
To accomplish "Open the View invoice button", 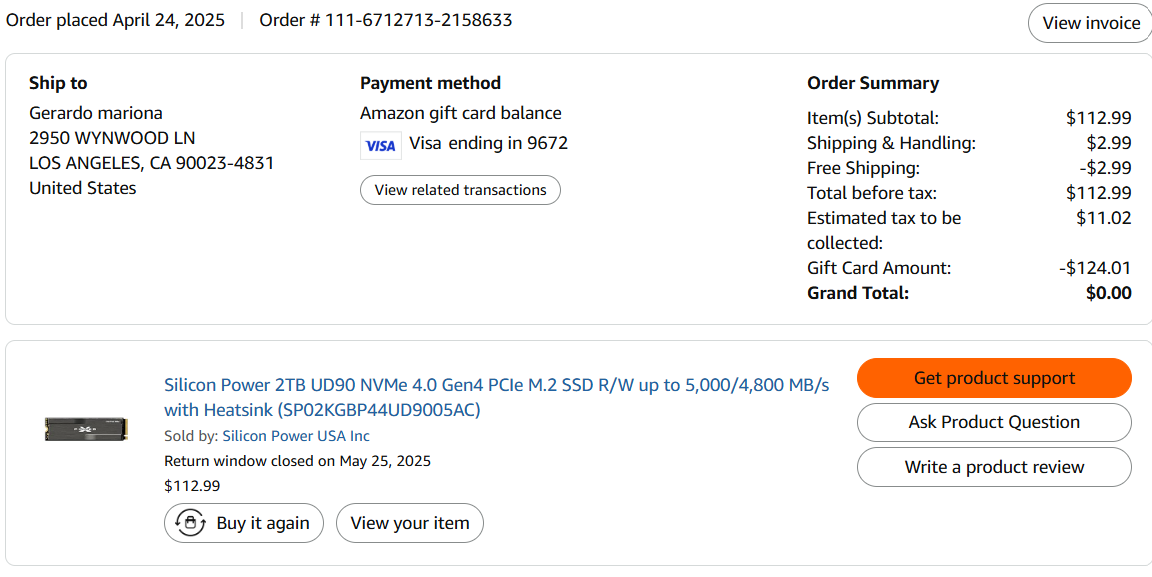I will click(1090, 23).
